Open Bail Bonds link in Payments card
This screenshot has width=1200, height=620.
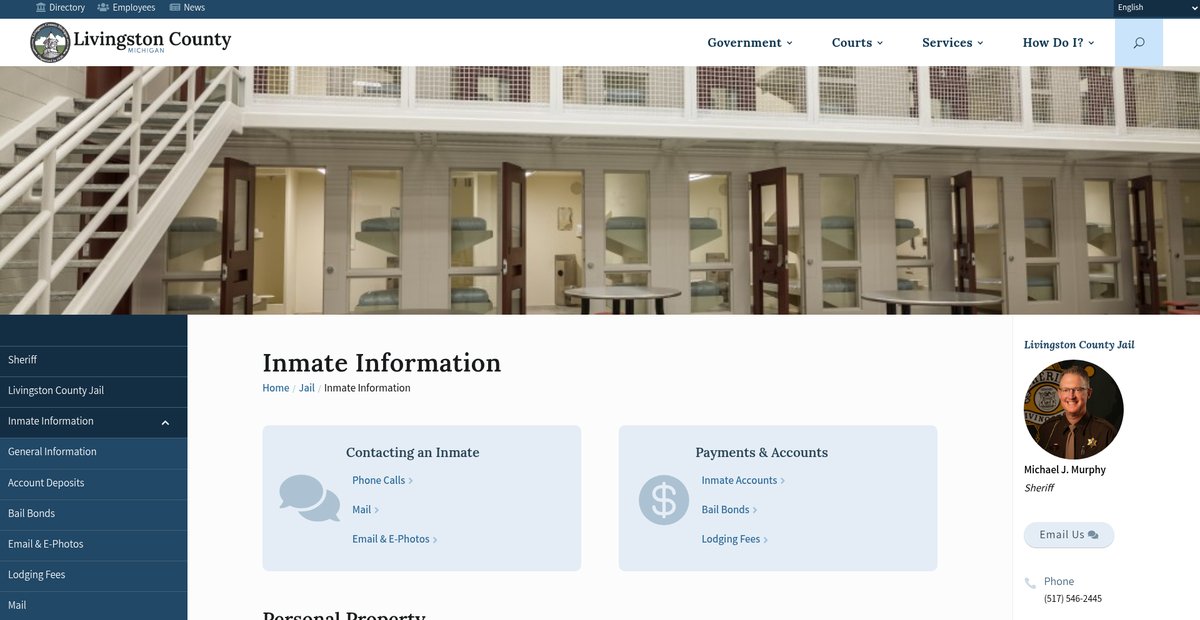(729, 510)
